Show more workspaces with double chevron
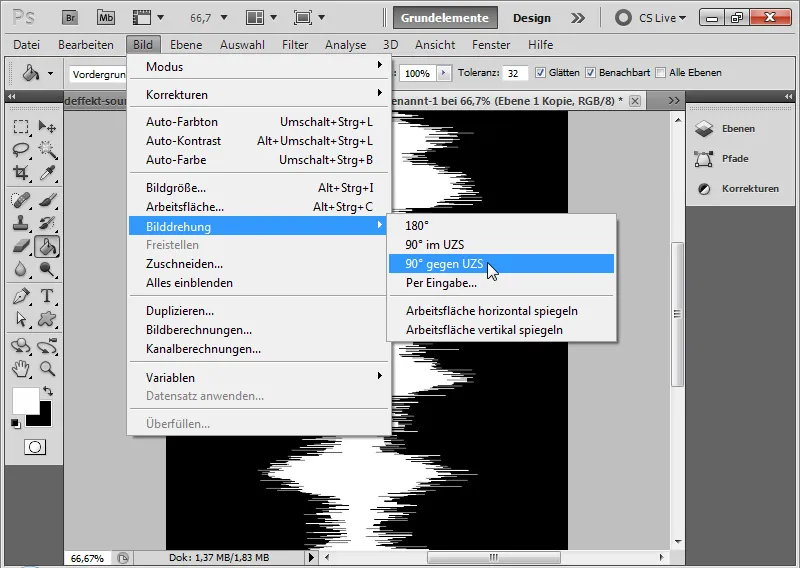Screen dimensions: 800x568 point(578,18)
